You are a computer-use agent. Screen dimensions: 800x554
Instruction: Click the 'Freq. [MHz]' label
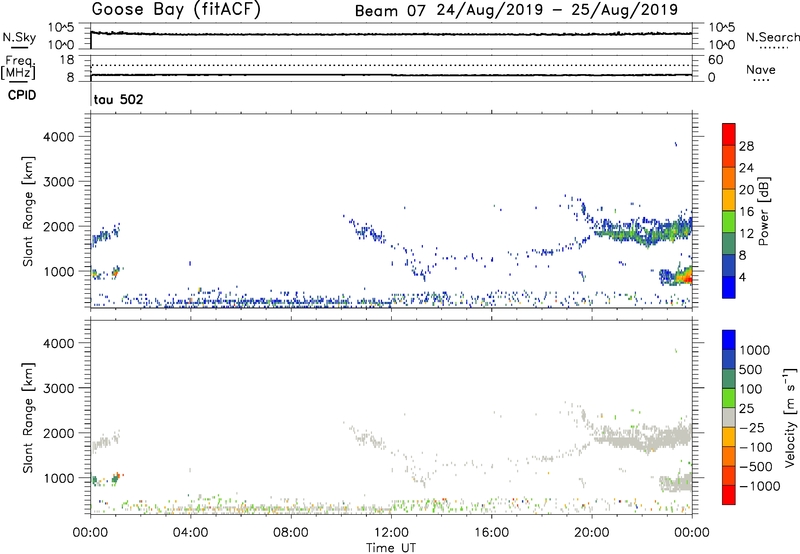coord(18,67)
